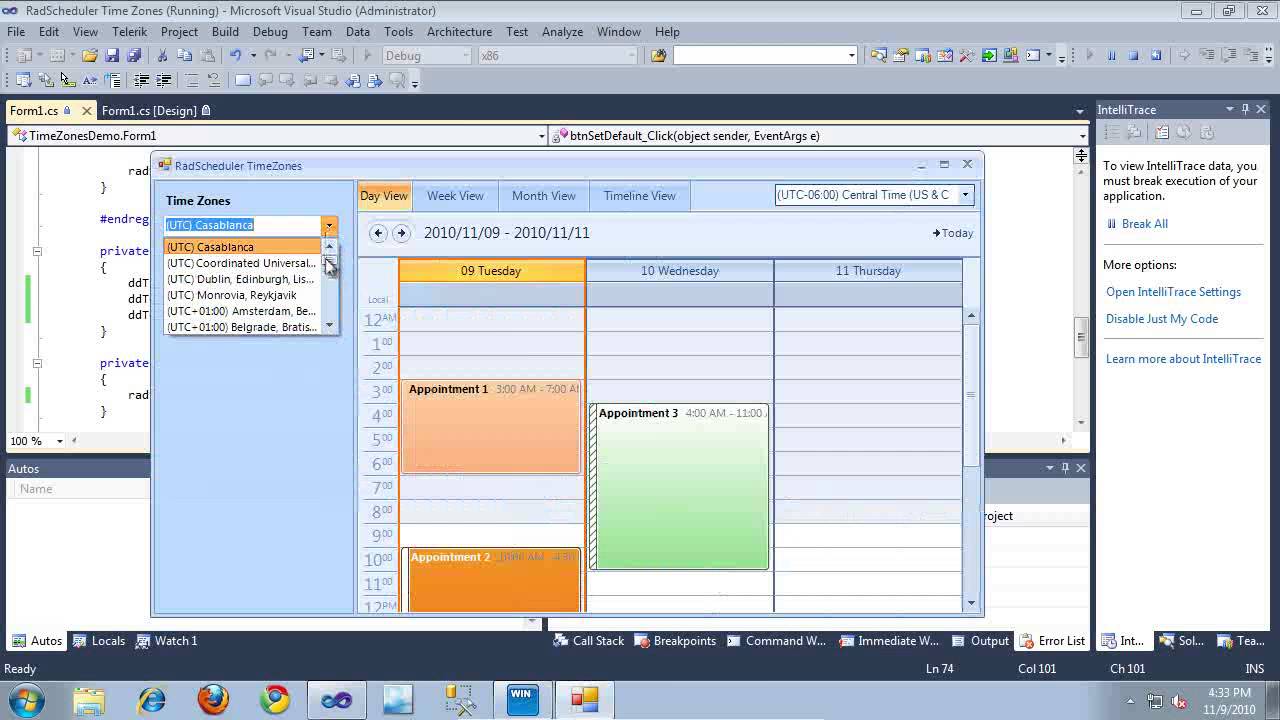Click the Properties Window toolbar icon
The width and height of the screenshot is (1280, 720).
pos(900,56)
